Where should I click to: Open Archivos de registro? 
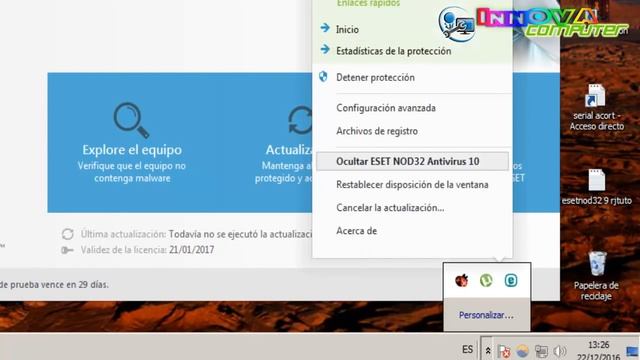pos(377,131)
